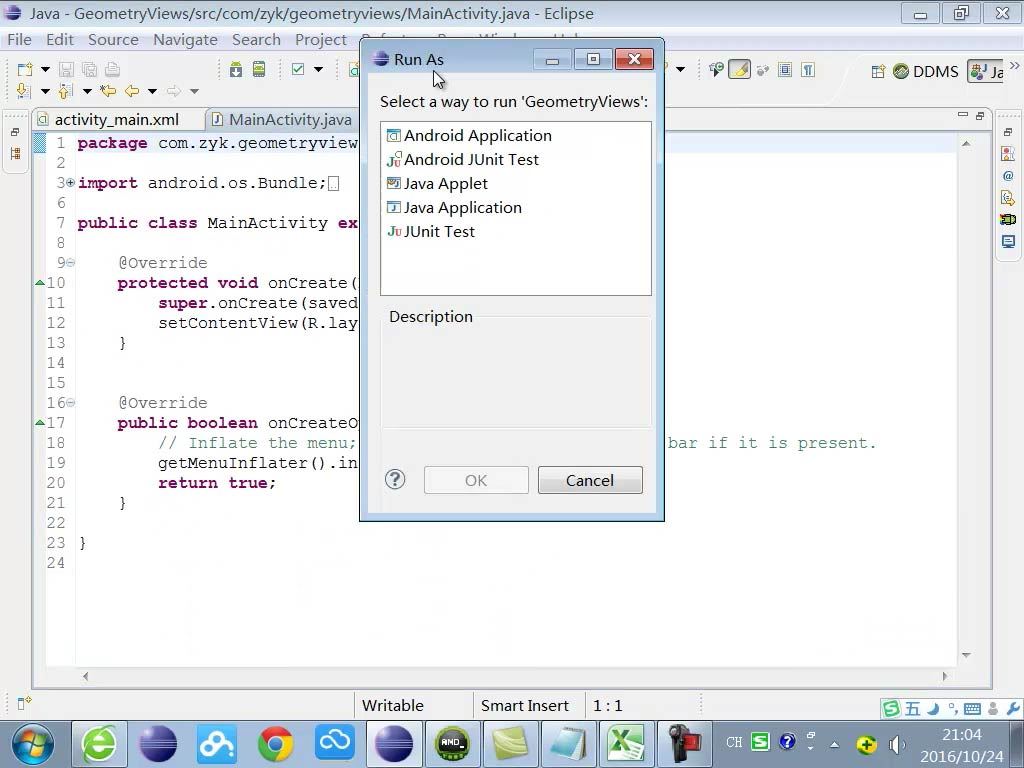The image size is (1024, 768).
Task: Click the Open Perspective icon
Action: tap(878, 71)
